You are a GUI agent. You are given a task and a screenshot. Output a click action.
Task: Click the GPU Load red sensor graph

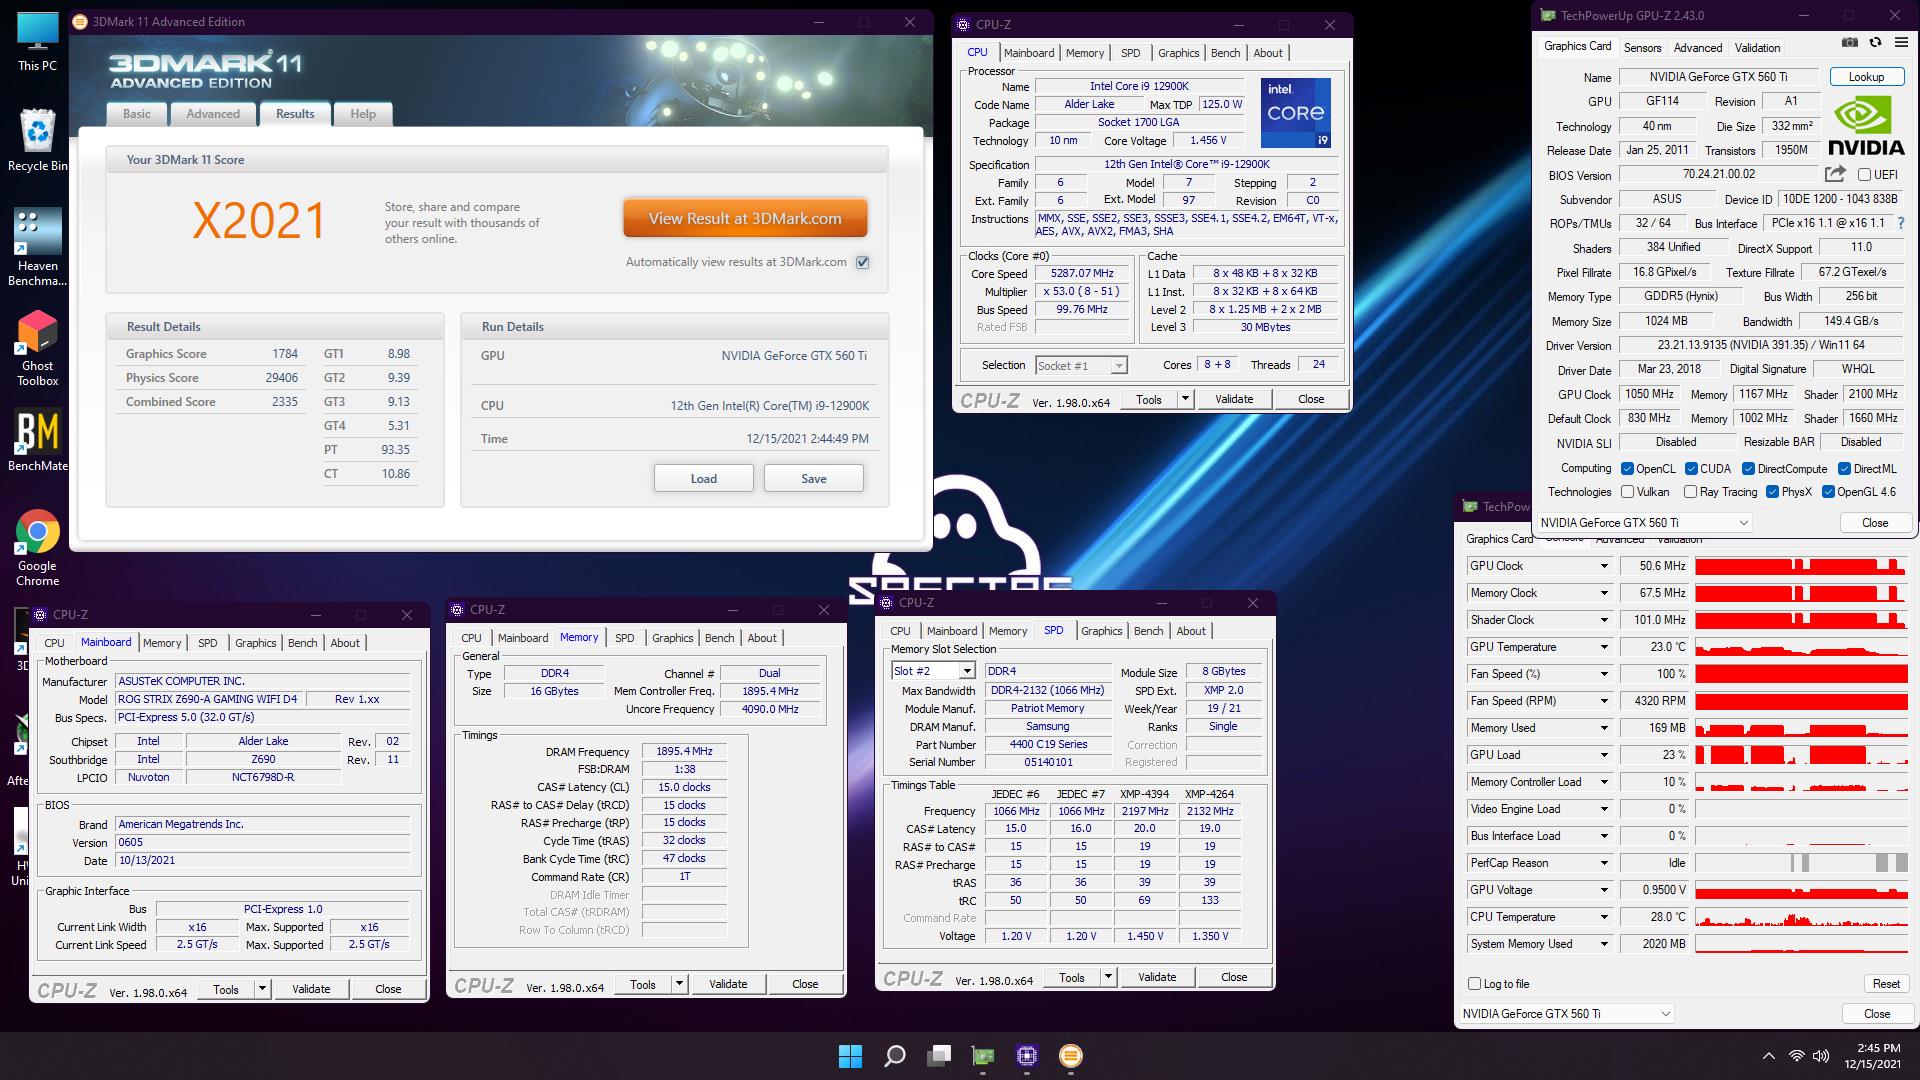click(x=1801, y=755)
